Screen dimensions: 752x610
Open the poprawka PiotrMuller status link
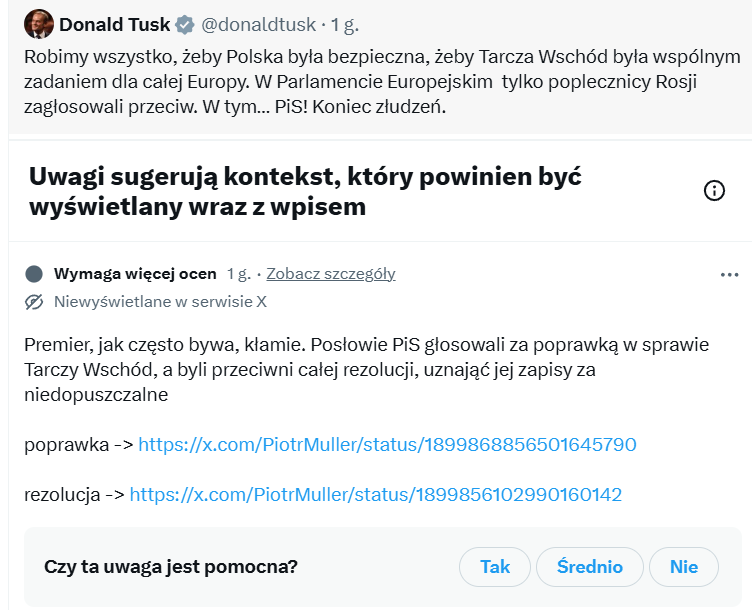[387, 444]
